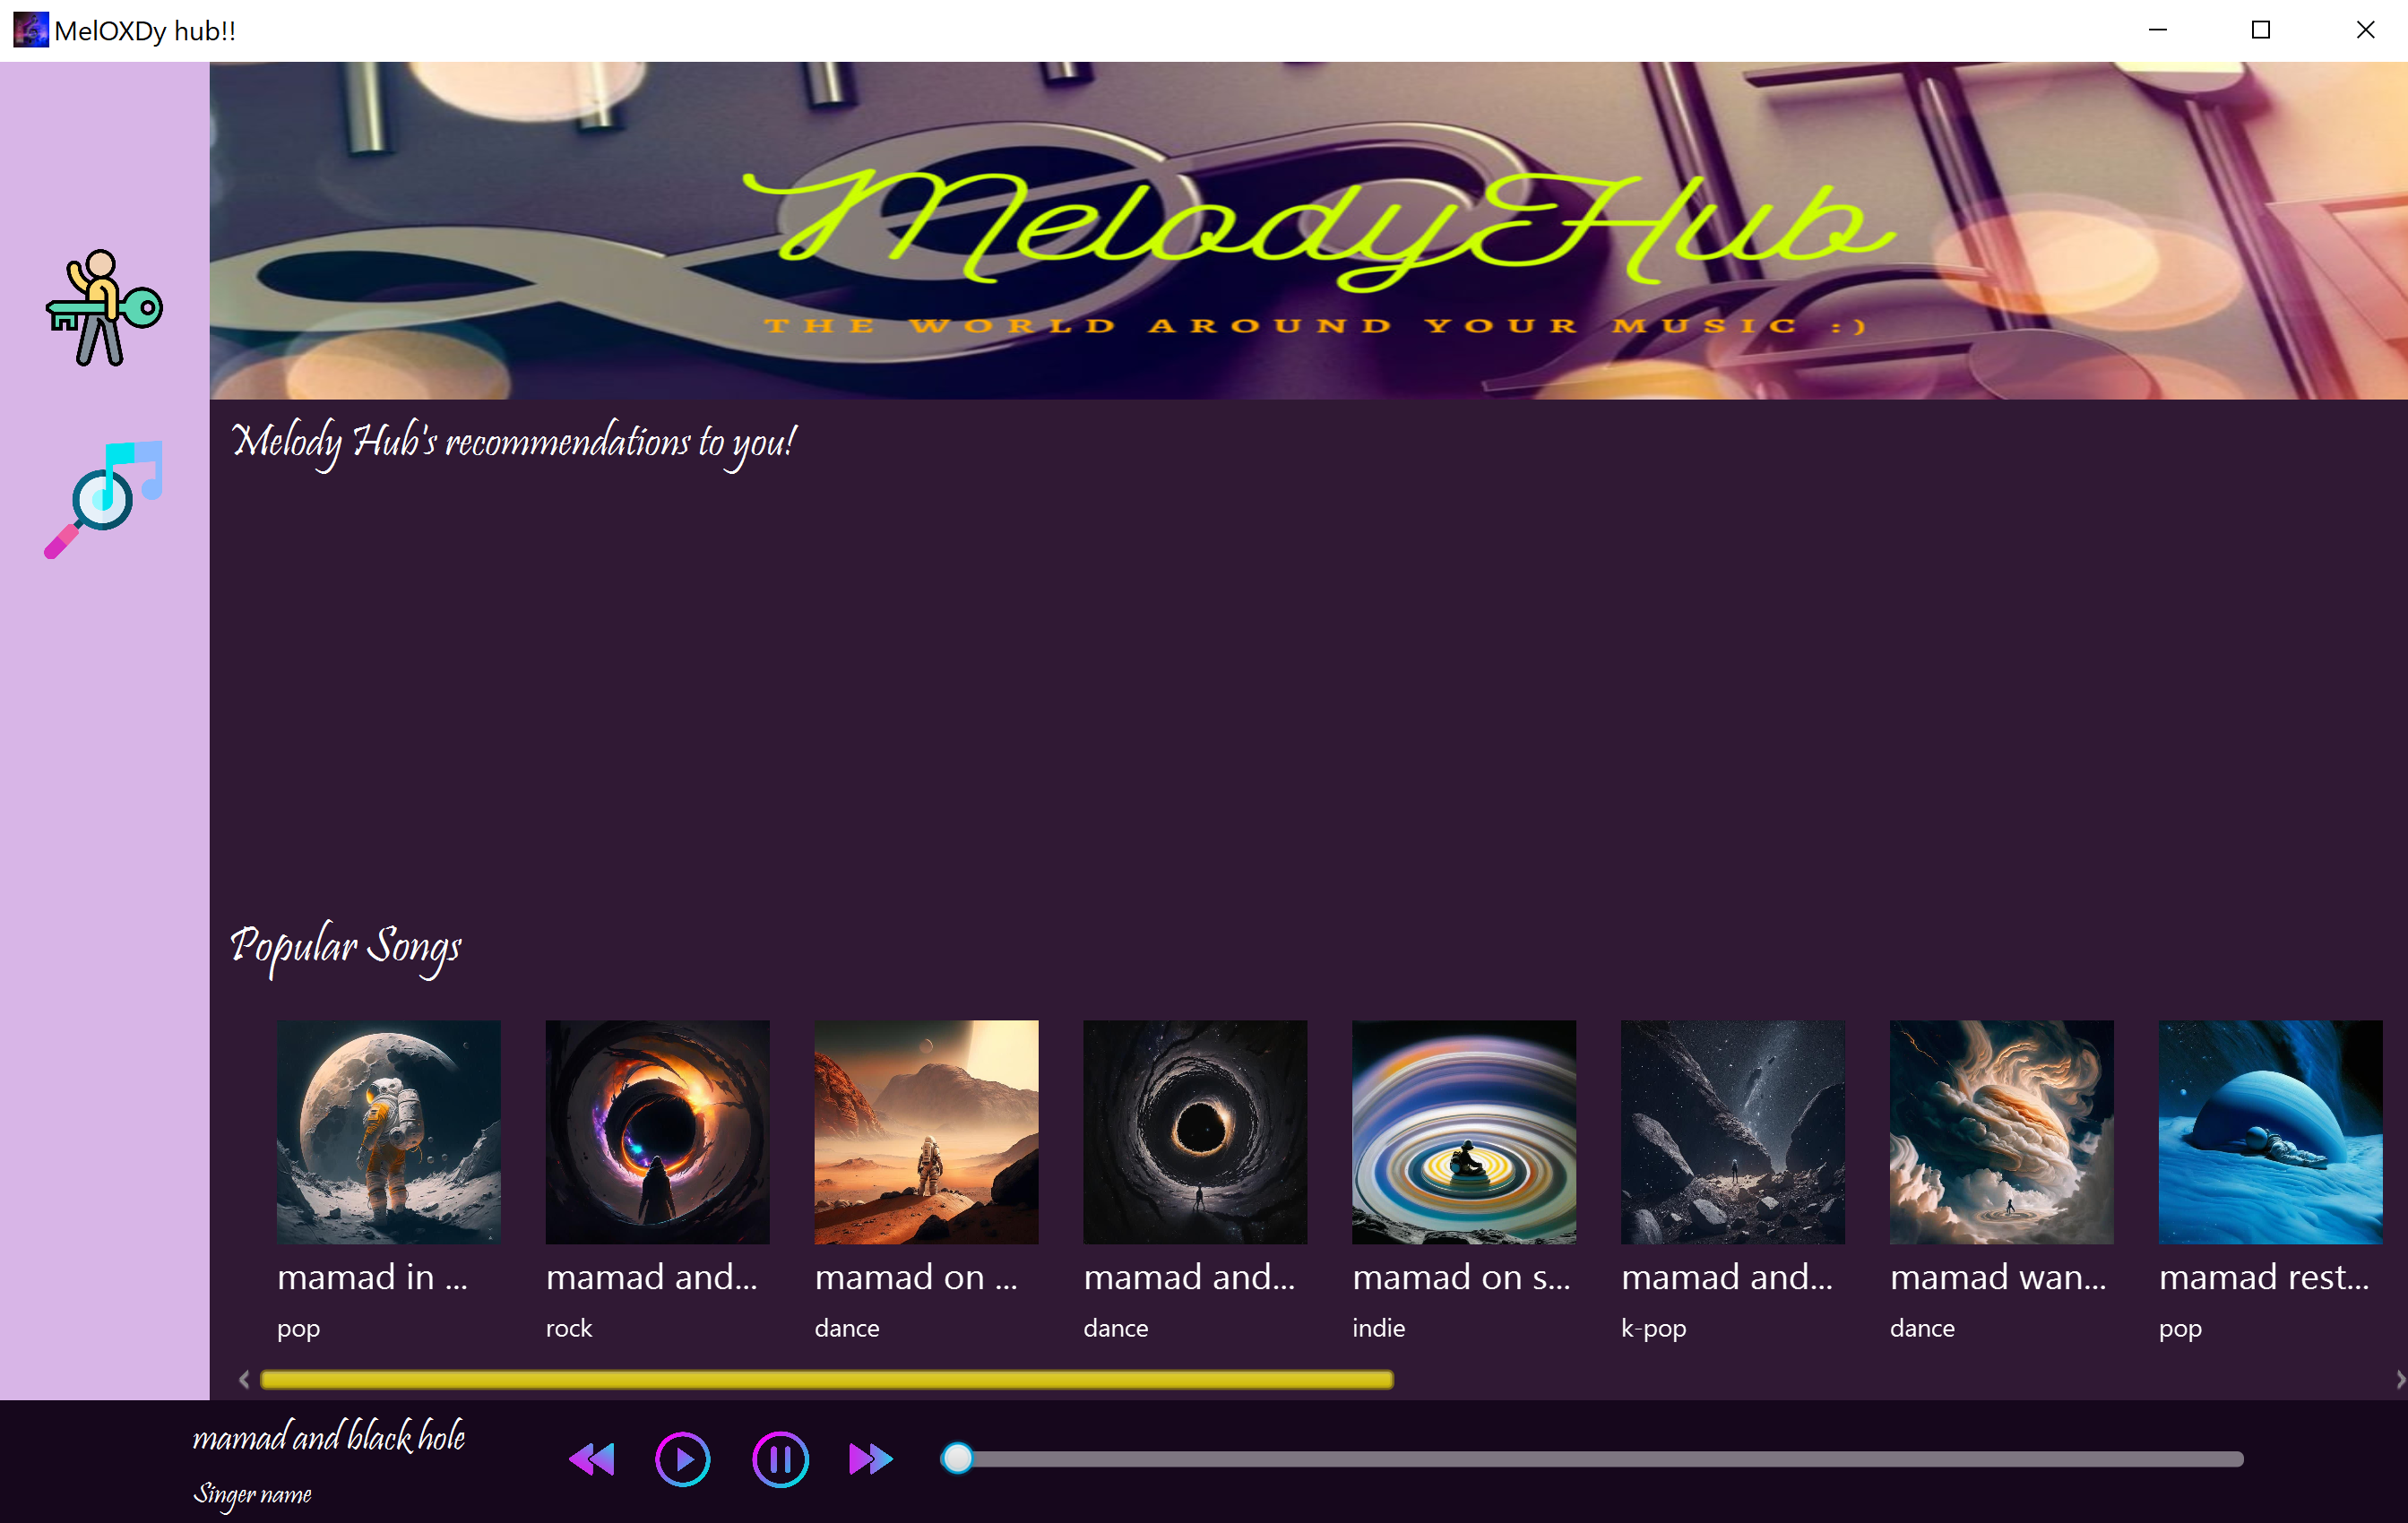Screen dimensions: 2408x1523
Task: Select the indie song with colorful rings
Action: pos(1463,1131)
